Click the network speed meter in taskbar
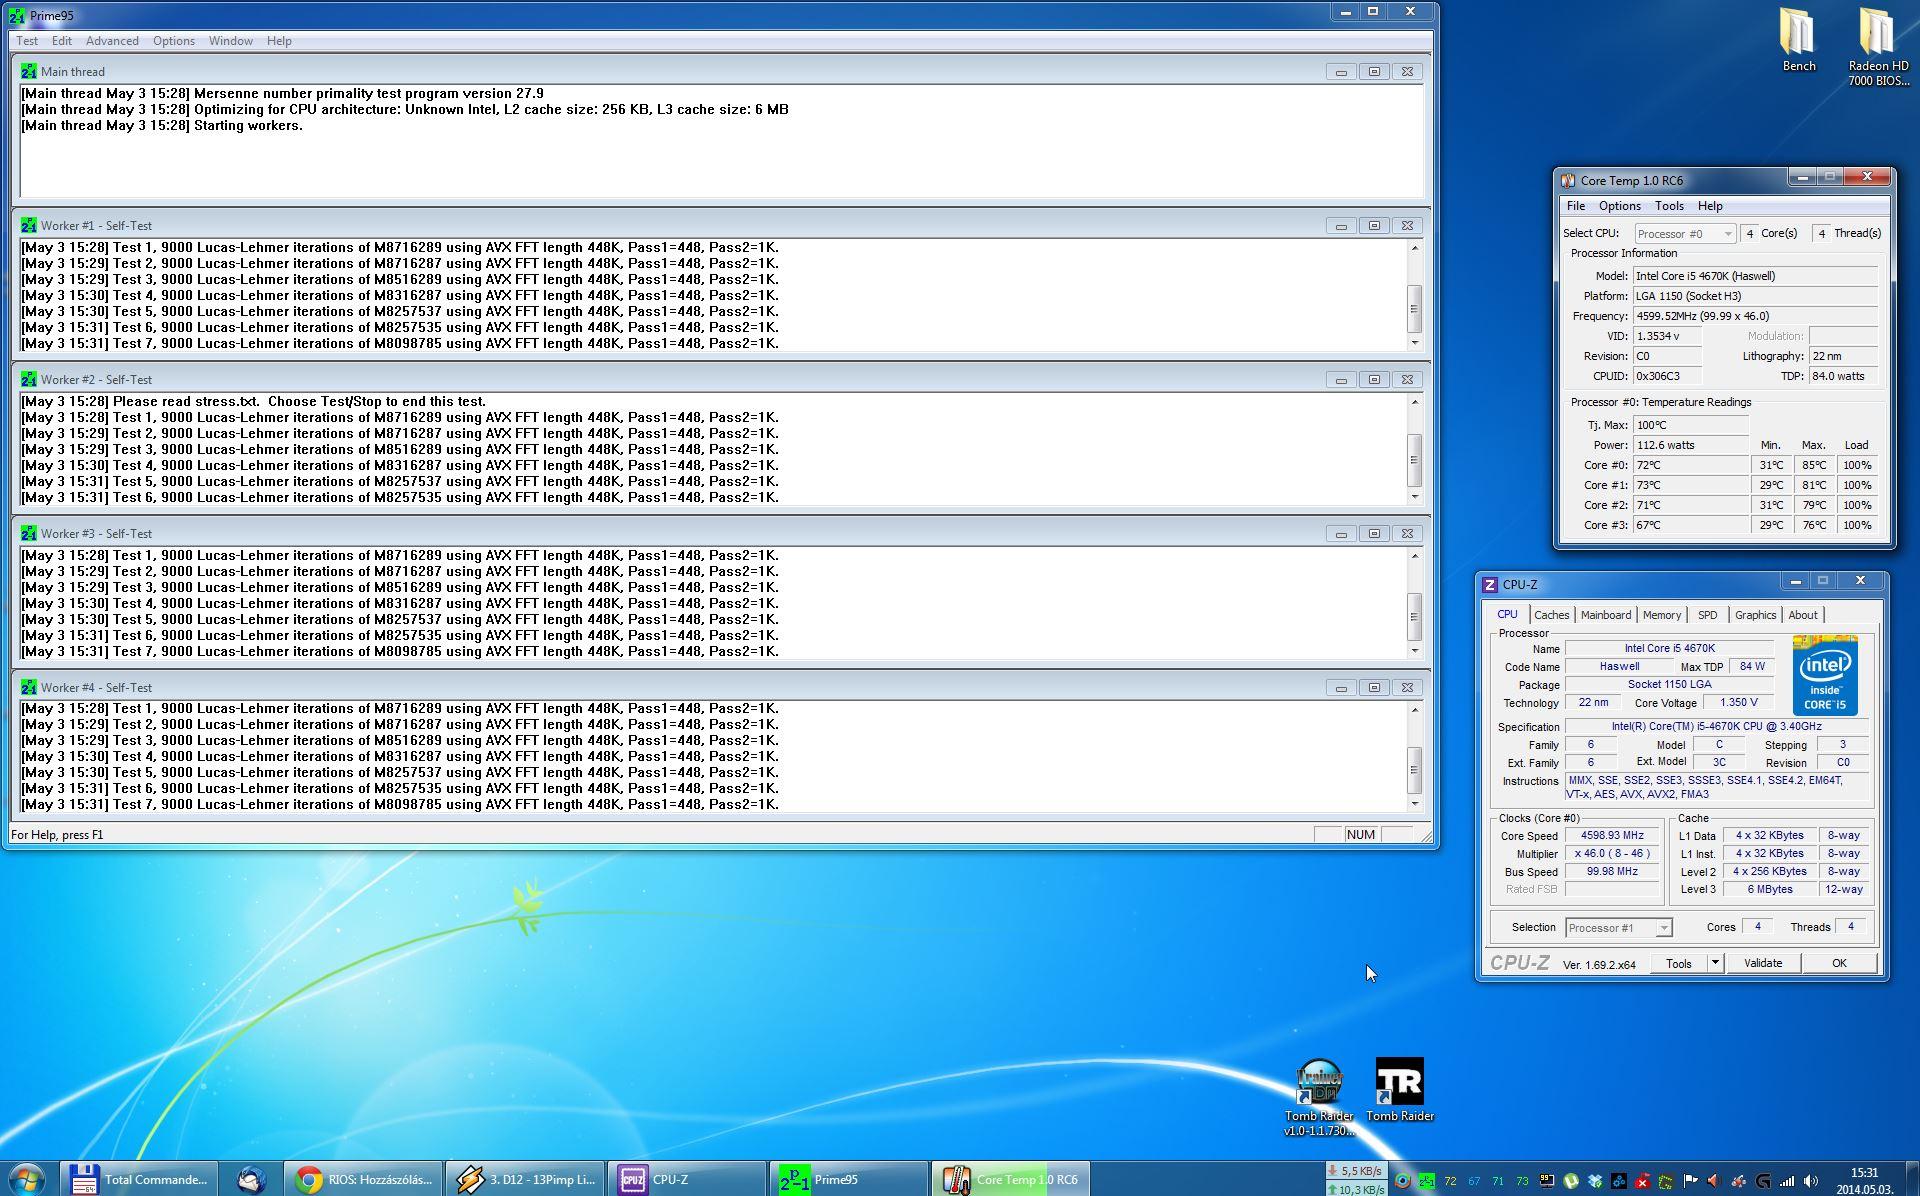Screen dimensions: 1920x1196 [1355, 1180]
